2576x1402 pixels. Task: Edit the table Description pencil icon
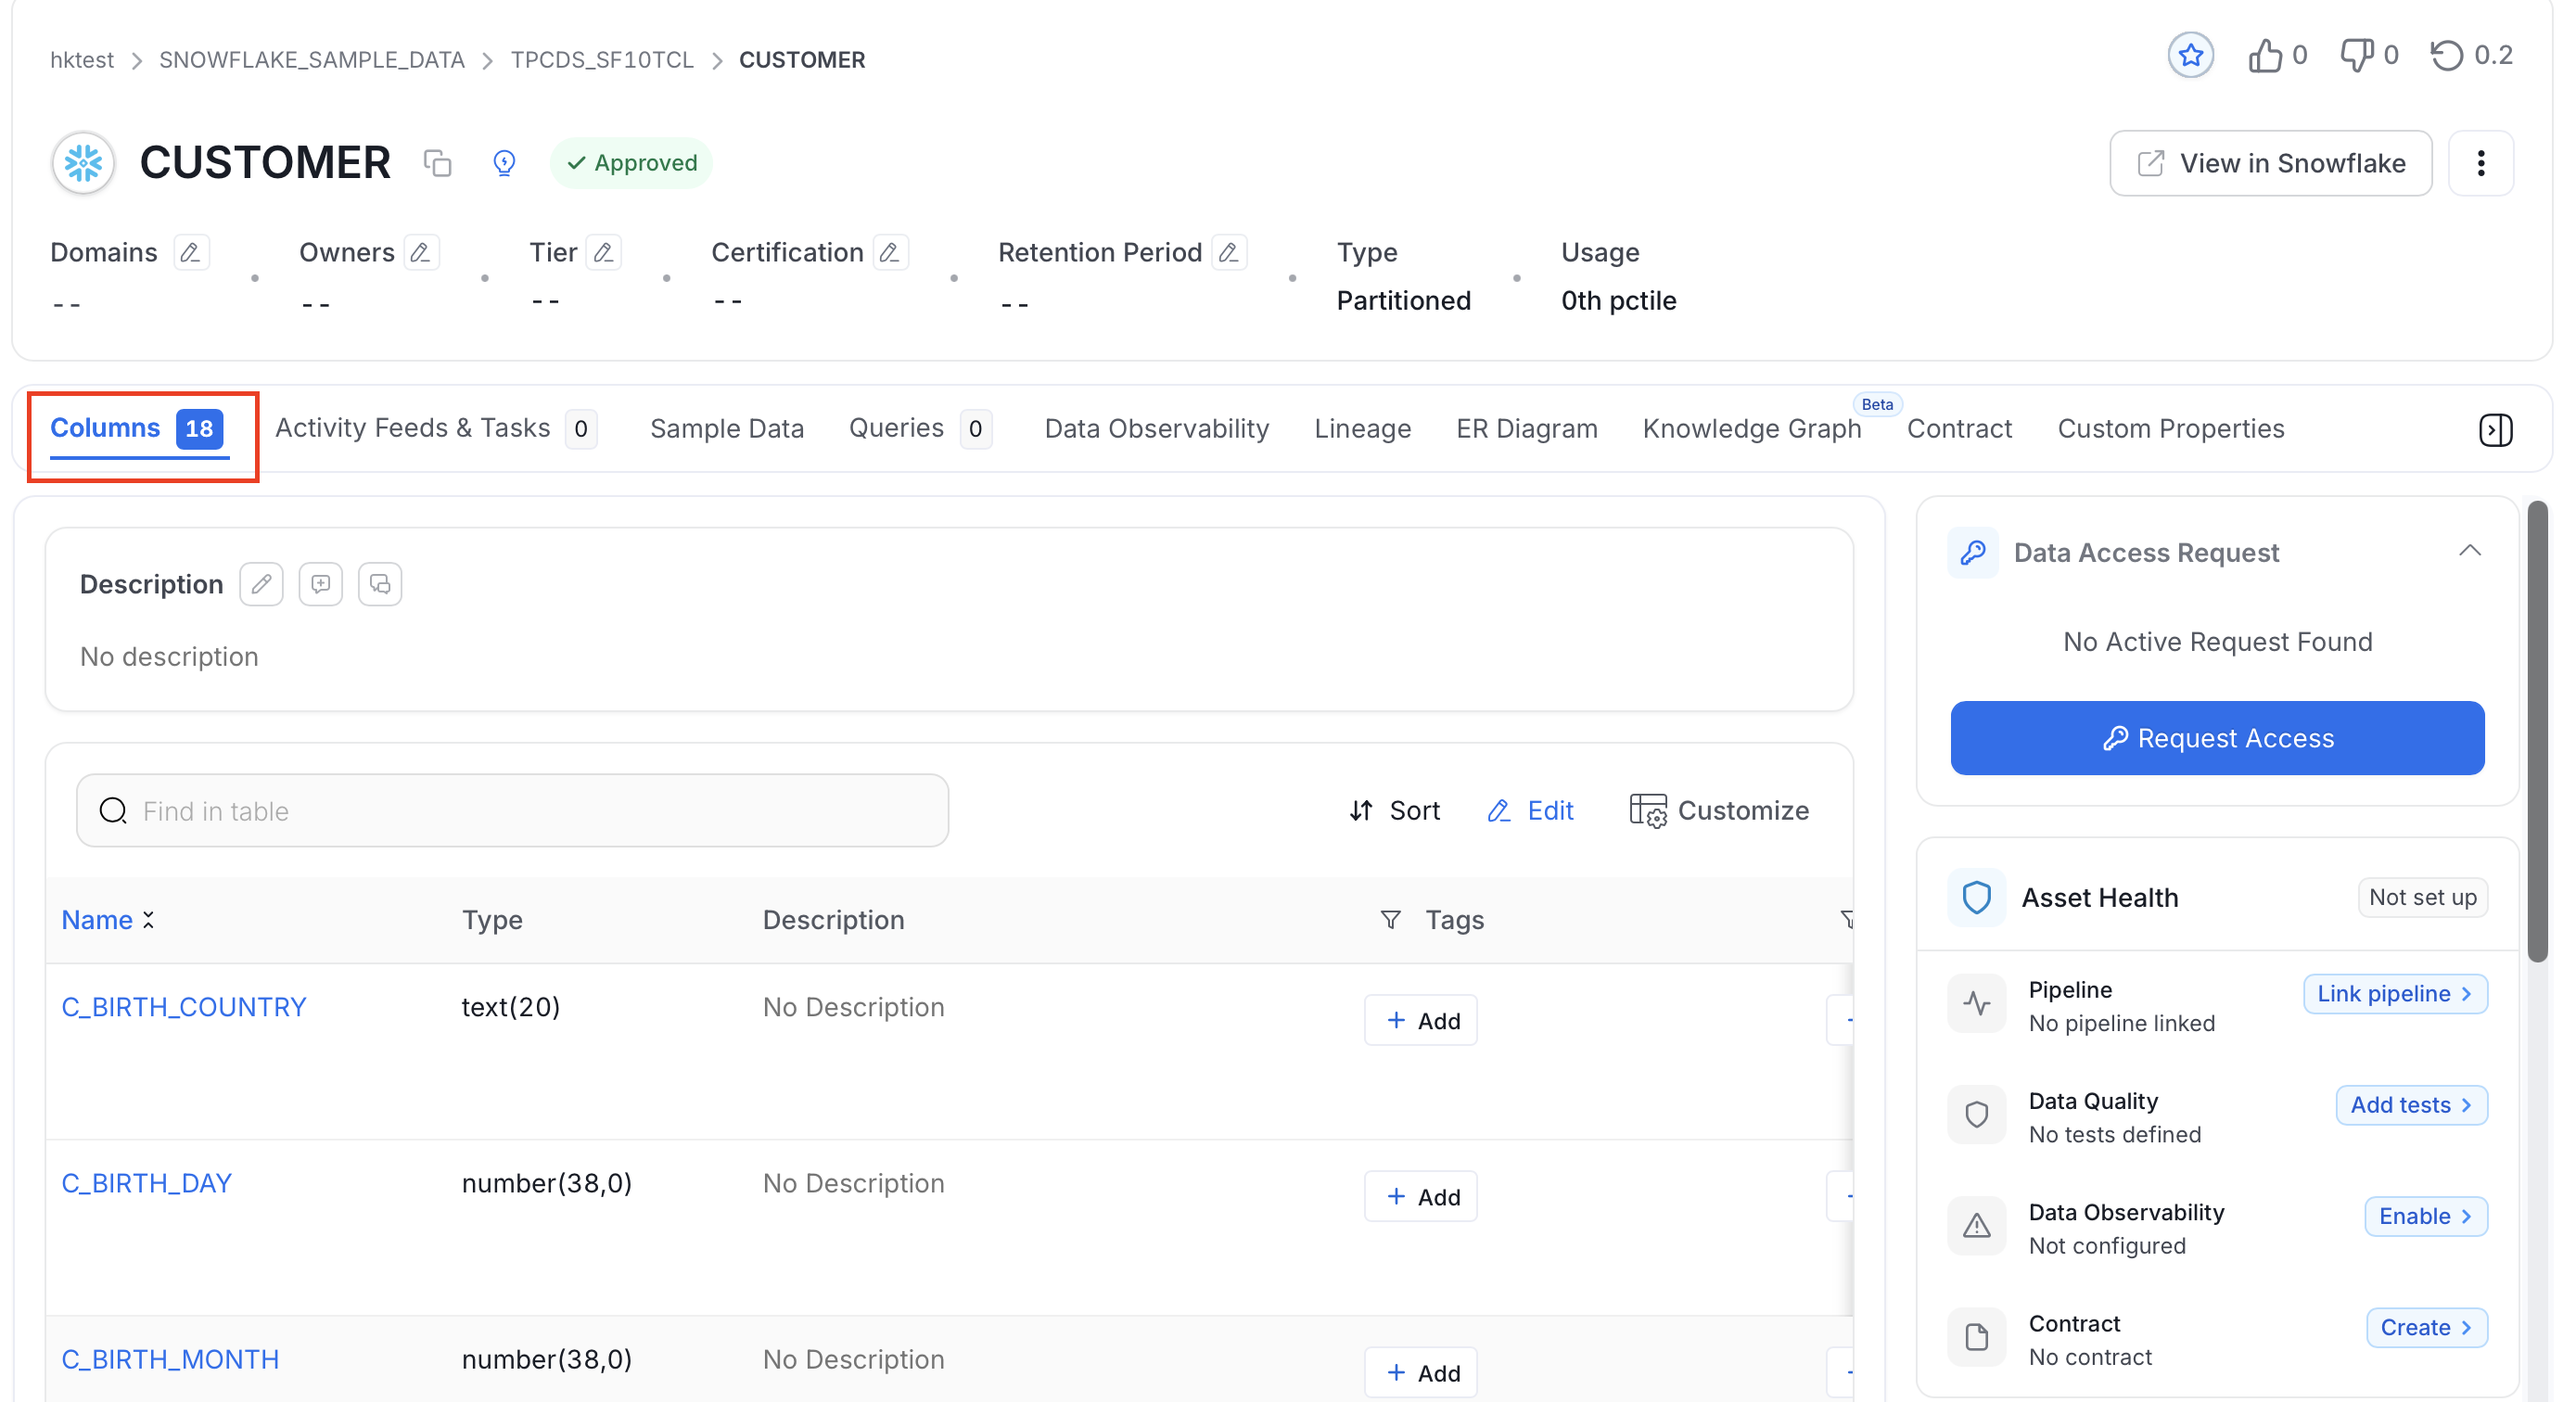(x=261, y=584)
